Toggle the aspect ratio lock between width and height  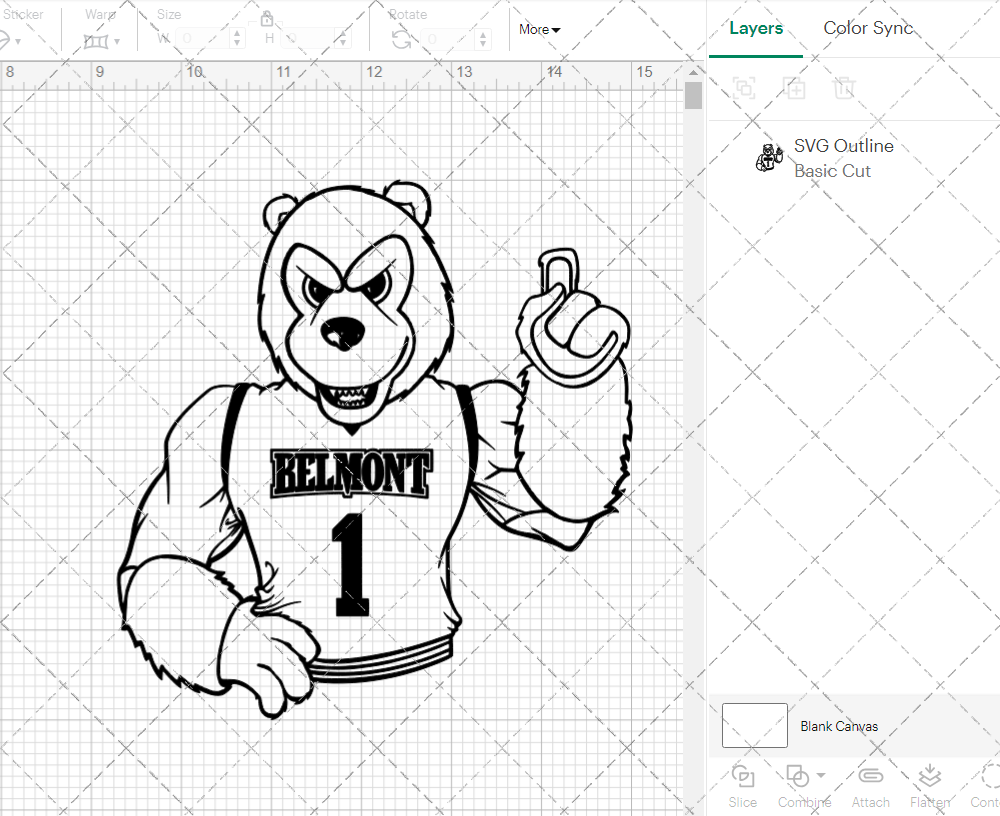coord(267,19)
